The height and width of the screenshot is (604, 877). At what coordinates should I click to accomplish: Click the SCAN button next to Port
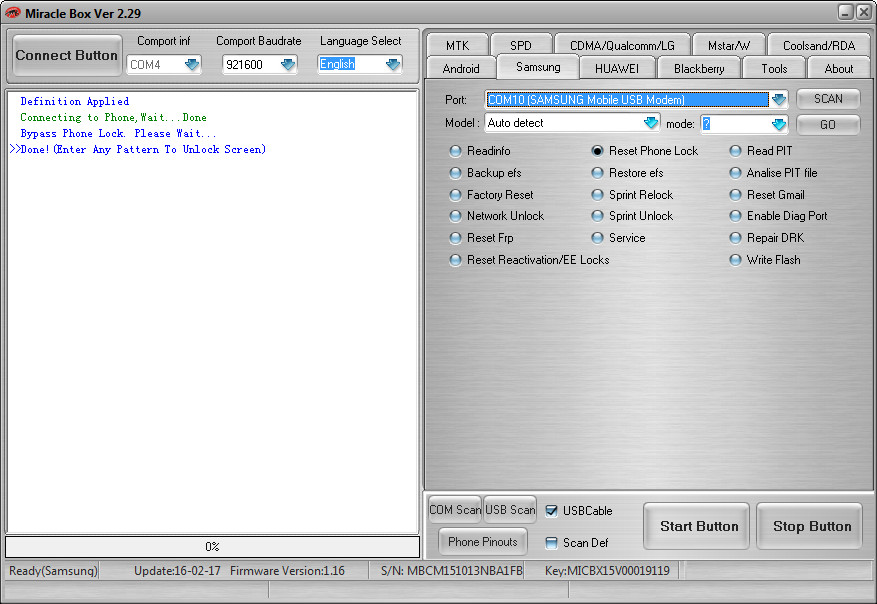(828, 99)
